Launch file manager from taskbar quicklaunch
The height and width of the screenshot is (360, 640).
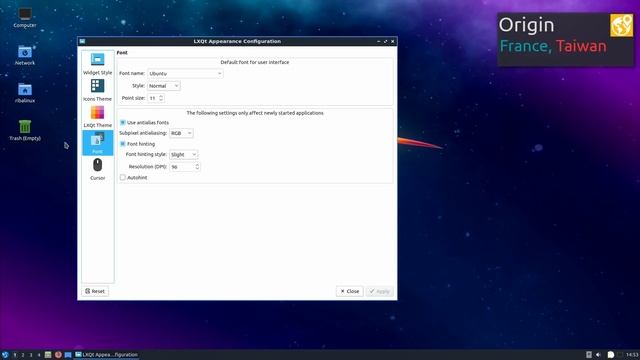[48, 355]
